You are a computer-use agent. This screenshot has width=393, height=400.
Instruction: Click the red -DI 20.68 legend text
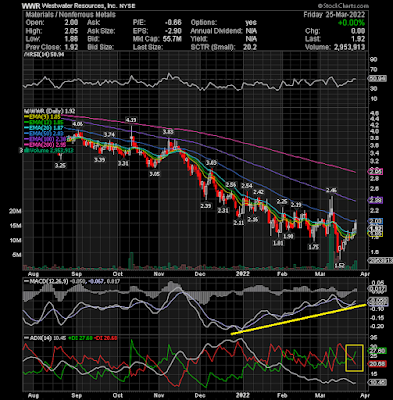coord(106,338)
